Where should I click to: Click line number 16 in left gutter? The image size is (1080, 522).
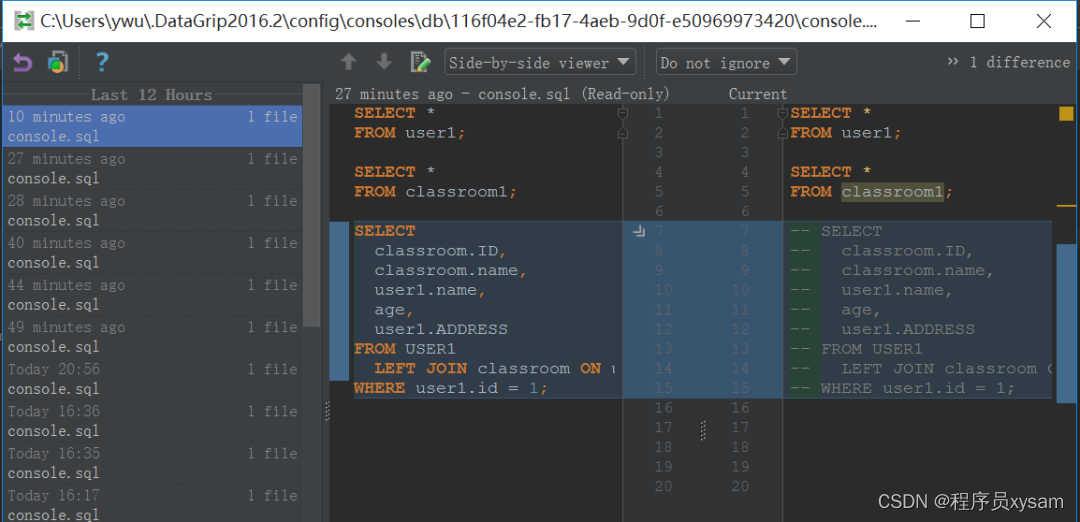click(663, 408)
